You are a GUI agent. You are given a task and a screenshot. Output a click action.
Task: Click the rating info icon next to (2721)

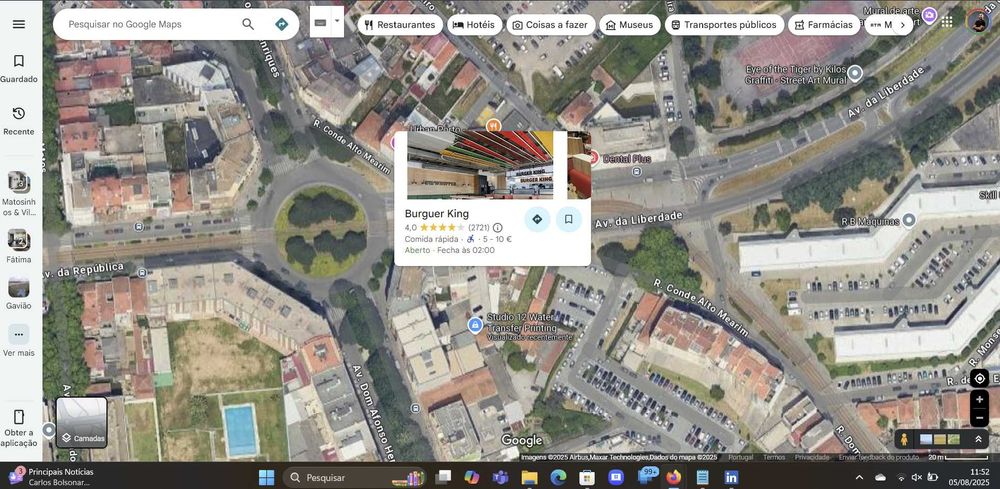point(497,228)
